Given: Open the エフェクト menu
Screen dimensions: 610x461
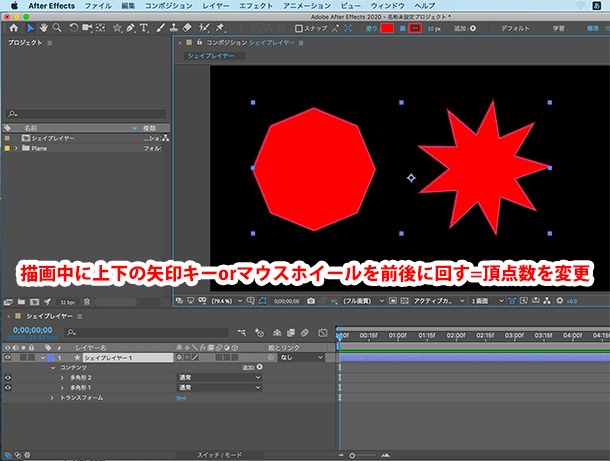Looking at the screenshot, I should 256,6.
